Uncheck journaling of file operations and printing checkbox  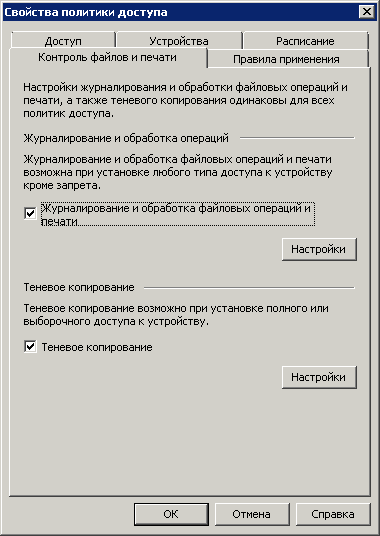[x=30, y=214]
